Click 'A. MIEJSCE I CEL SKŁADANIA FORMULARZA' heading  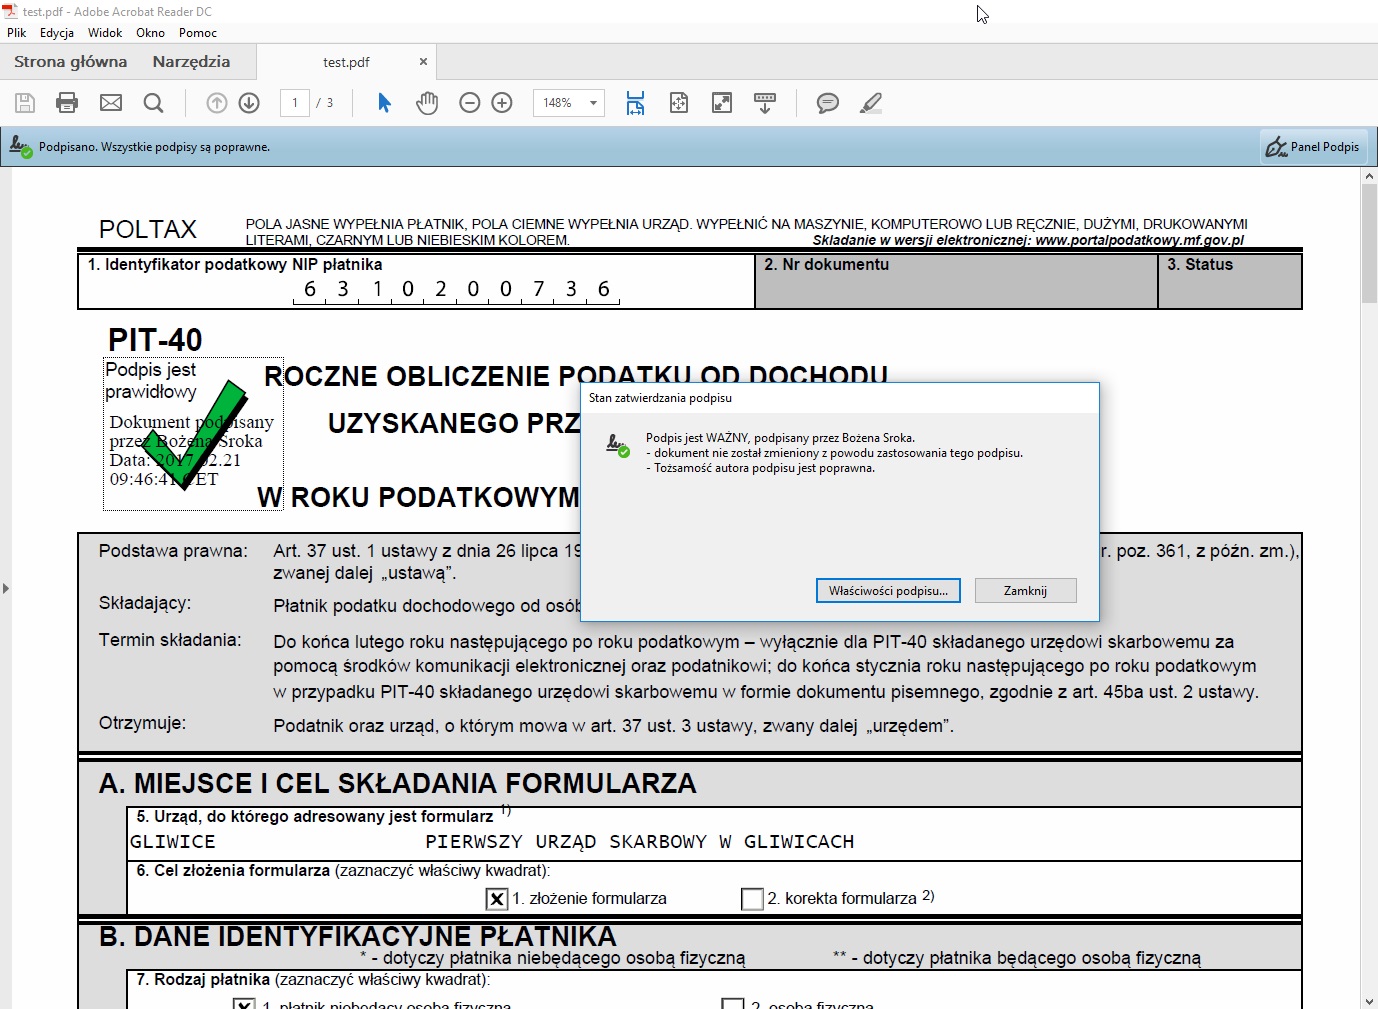(x=398, y=784)
